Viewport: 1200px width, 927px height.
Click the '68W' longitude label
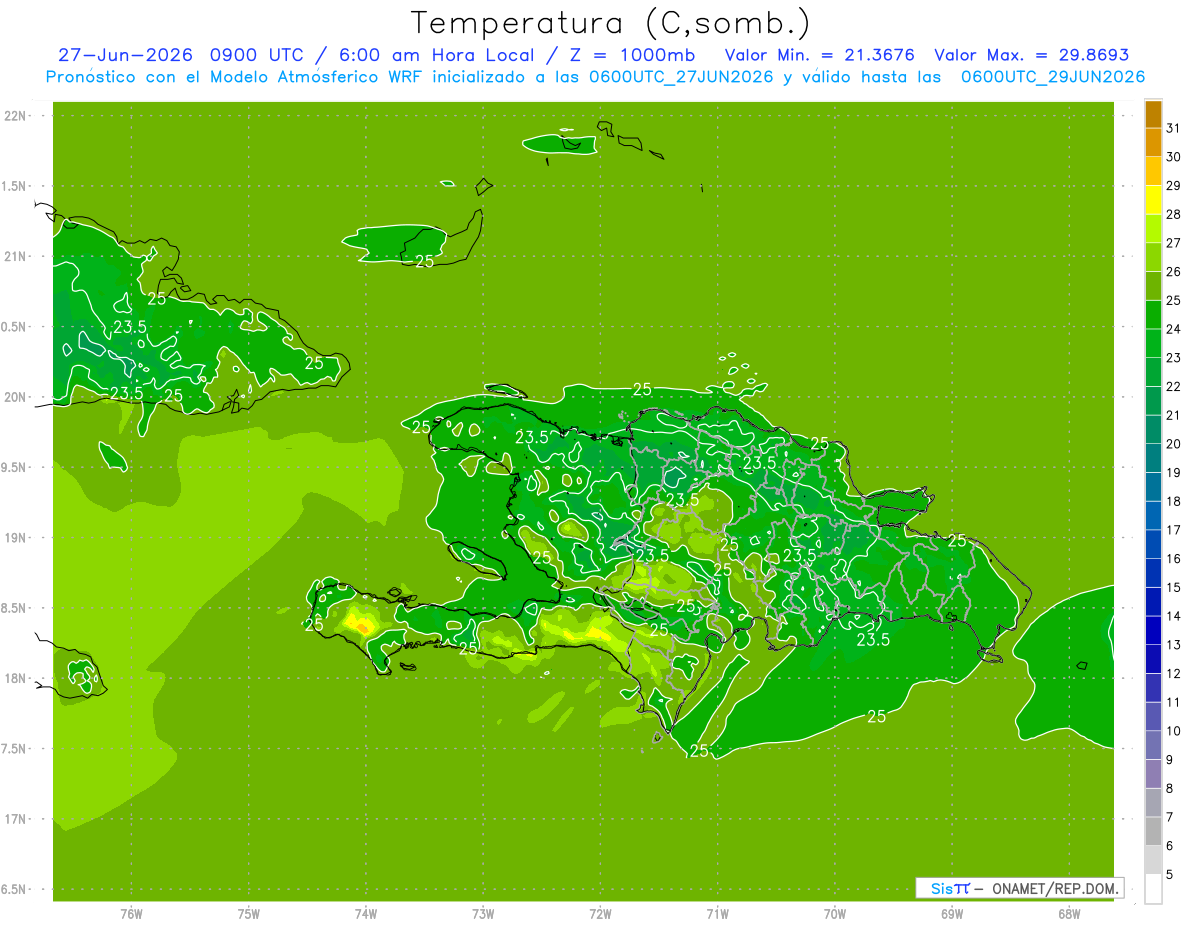tap(1069, 913)
